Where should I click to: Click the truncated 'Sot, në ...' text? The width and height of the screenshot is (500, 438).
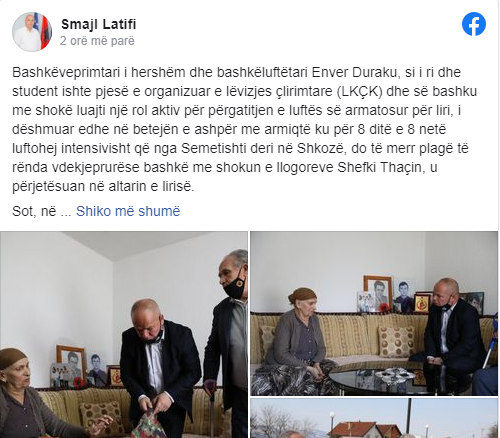point(42,211)
